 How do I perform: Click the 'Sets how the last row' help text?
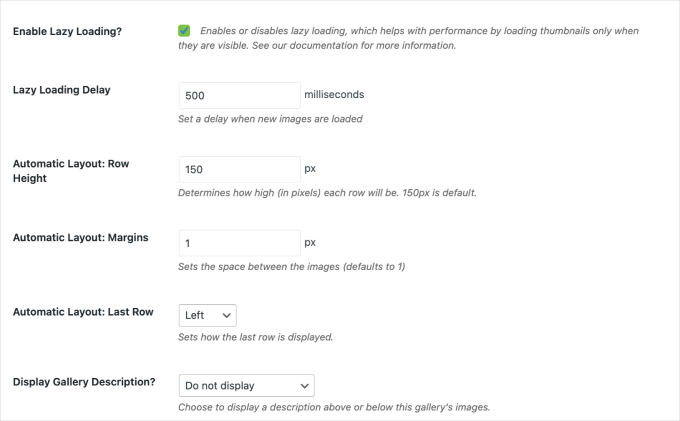point(255,337)
